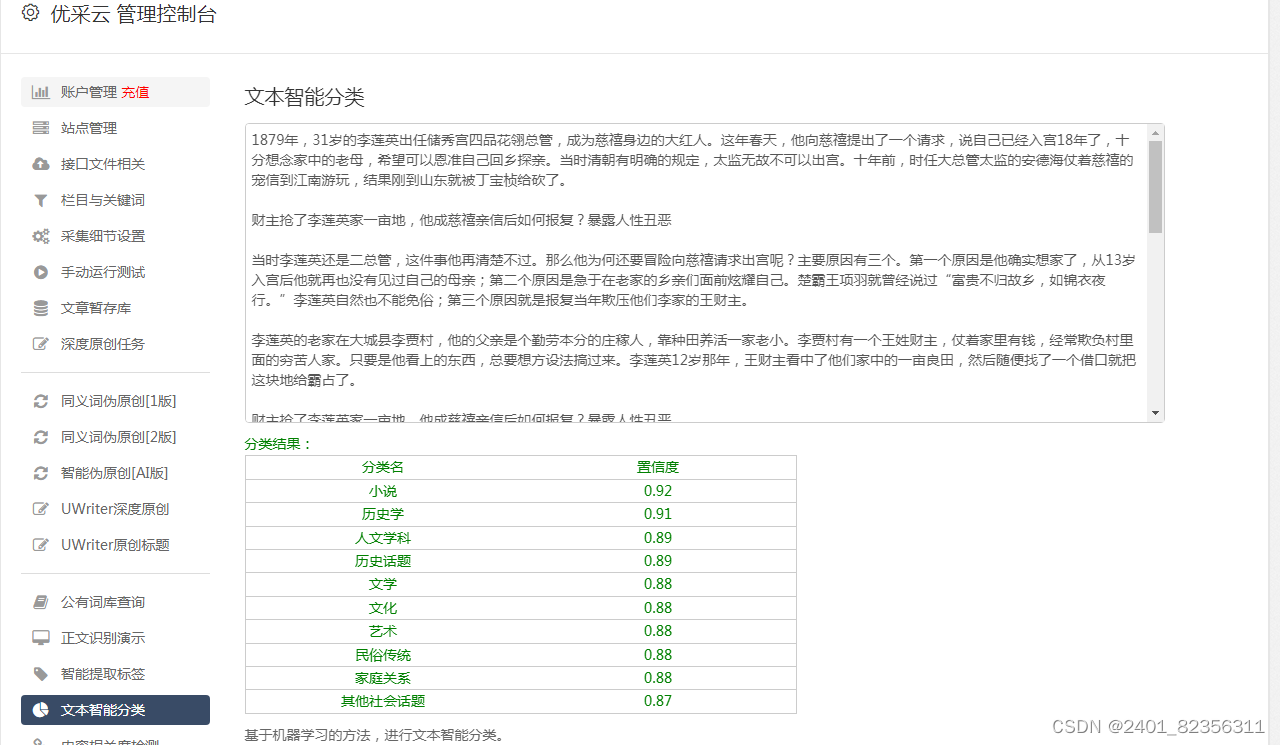This screenshot has width=1280, height=745.
Task: Click the refresh icon for 智能伪原创[AI版]
Action: click(x=41, y=473)
